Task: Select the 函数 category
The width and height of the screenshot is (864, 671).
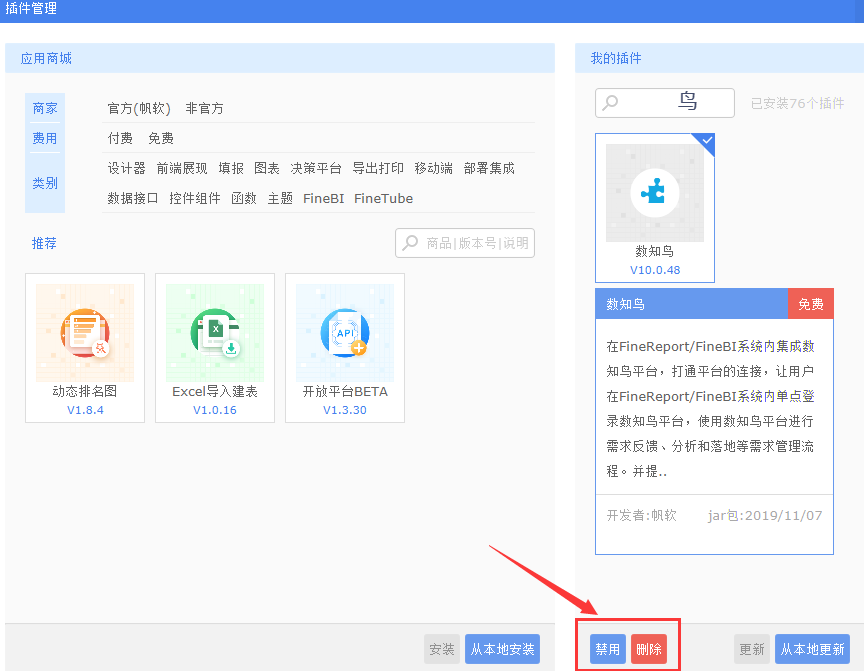Action: tap(244, 198)
